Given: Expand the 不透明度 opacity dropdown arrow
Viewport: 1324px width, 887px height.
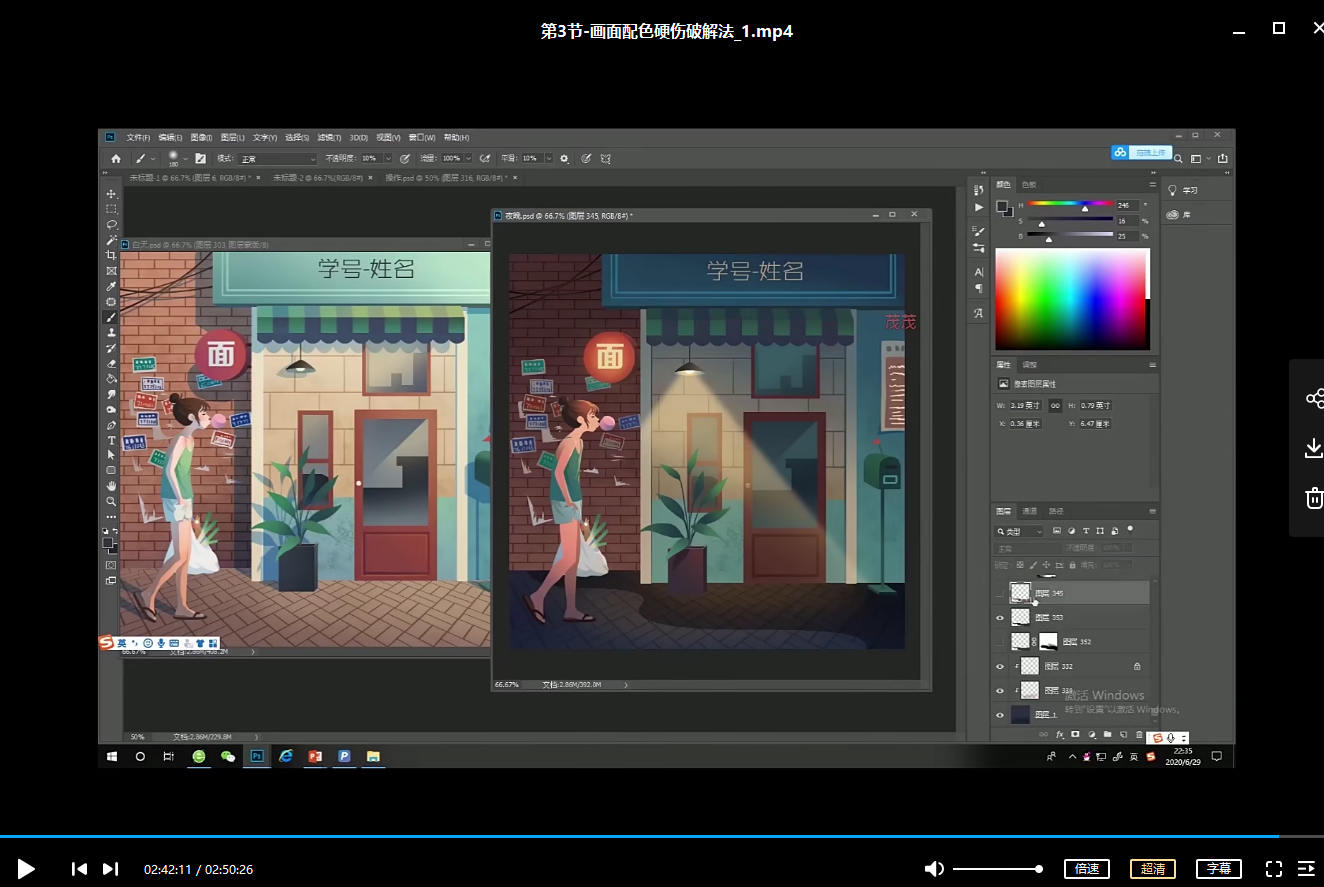Looking at the screenshot, I should click(388, 158).
